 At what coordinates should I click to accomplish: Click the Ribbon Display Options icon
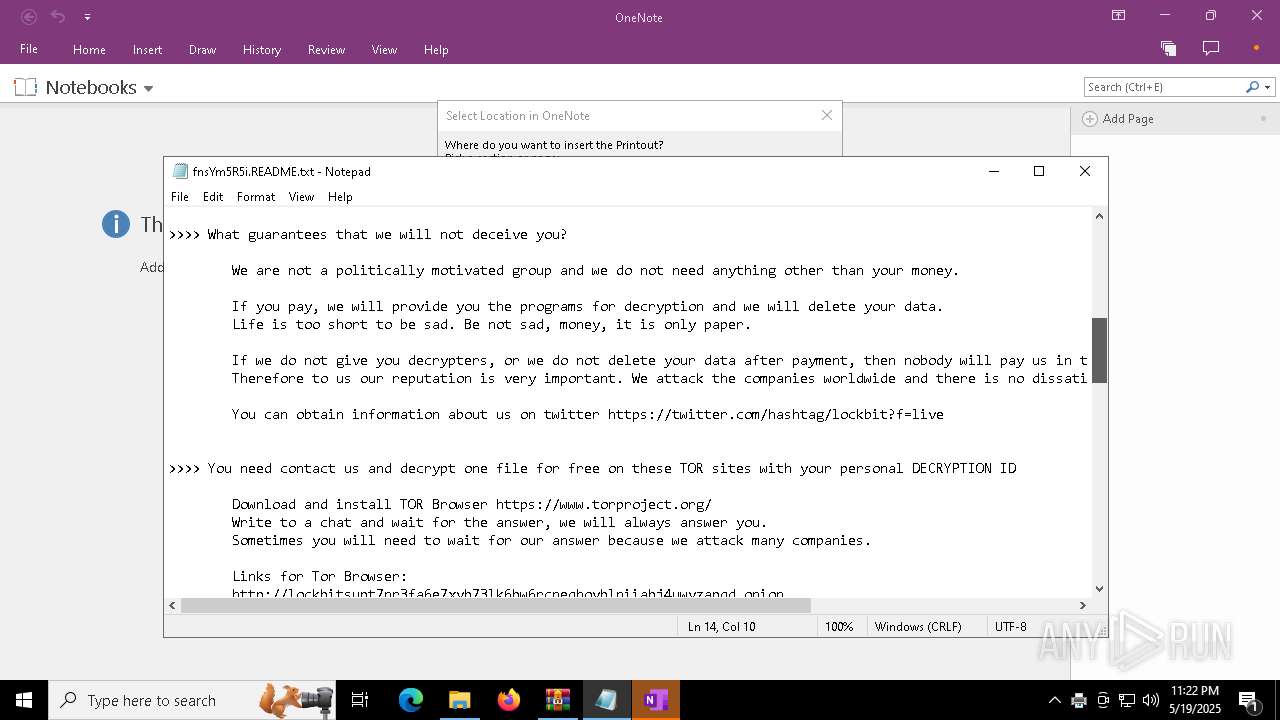point(1118,16)
